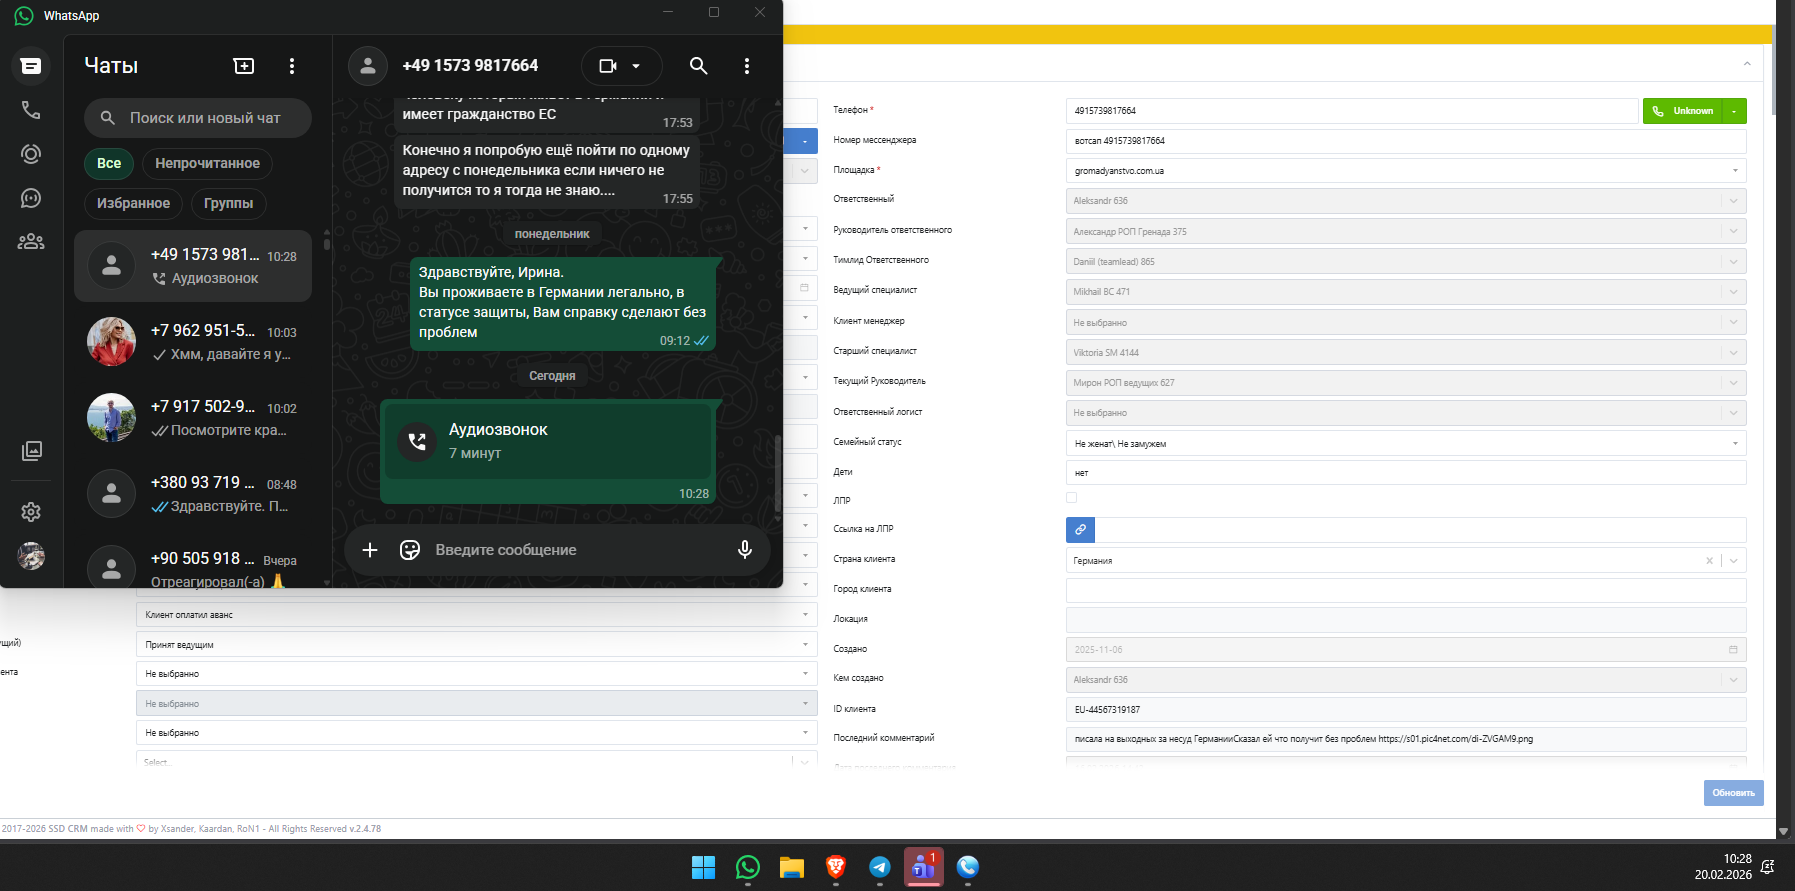Open contact avatar in chat header

coord(368,66)
